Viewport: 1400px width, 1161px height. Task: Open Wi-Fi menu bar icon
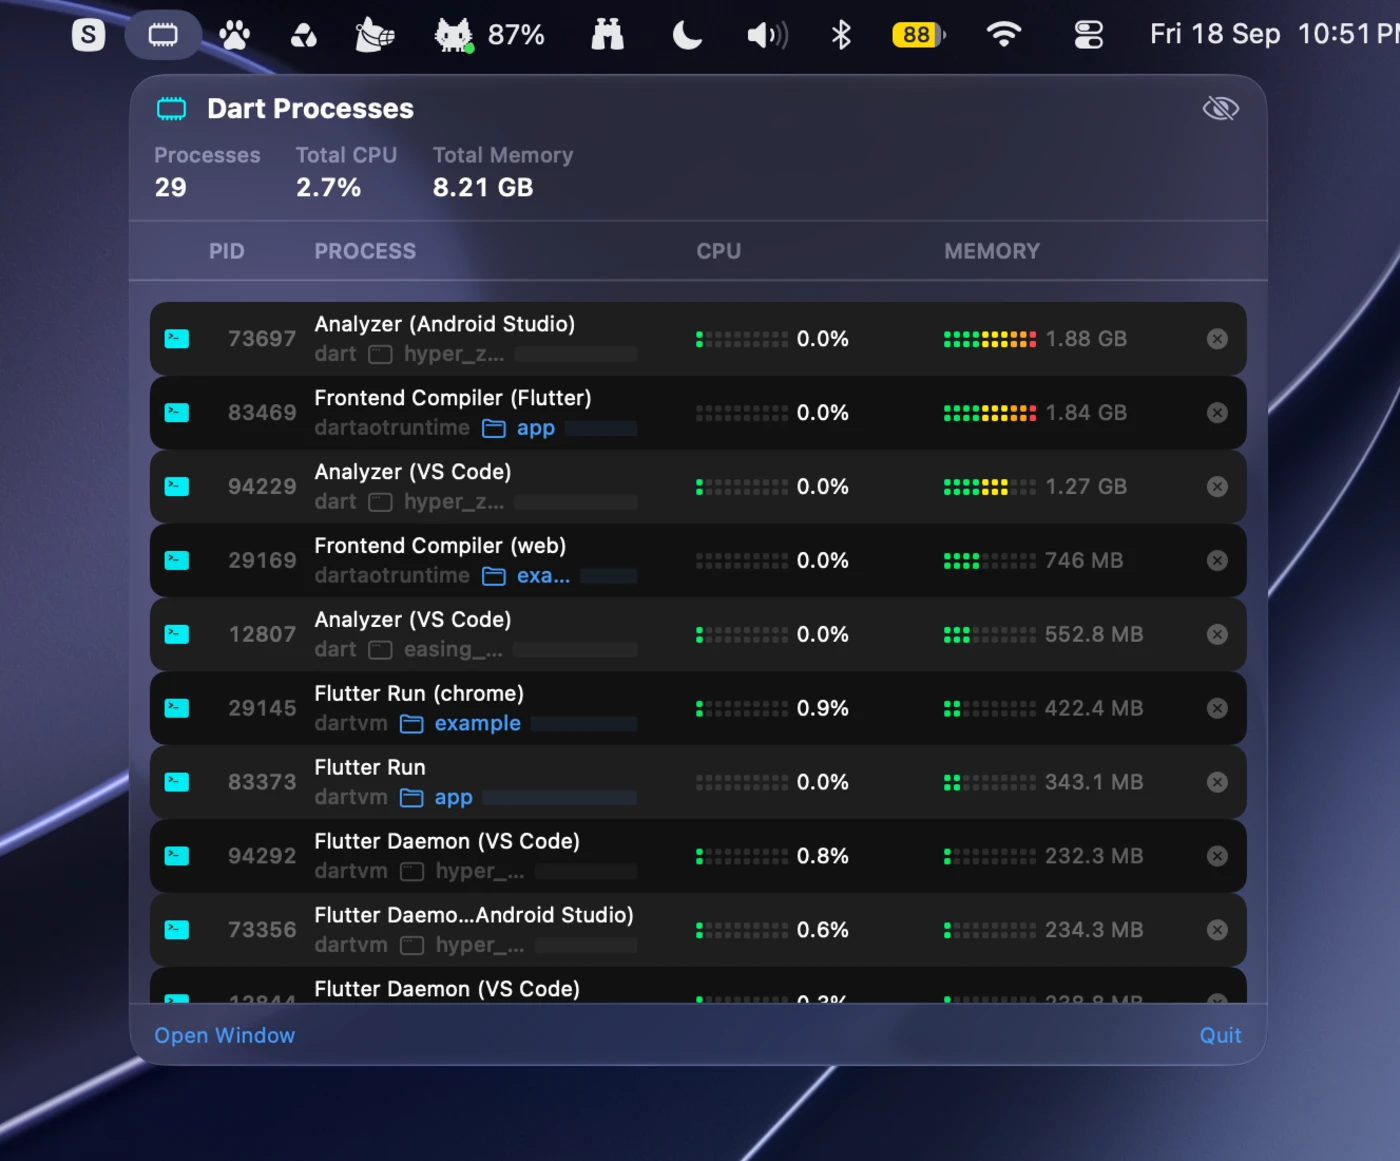coord(1003,35)
